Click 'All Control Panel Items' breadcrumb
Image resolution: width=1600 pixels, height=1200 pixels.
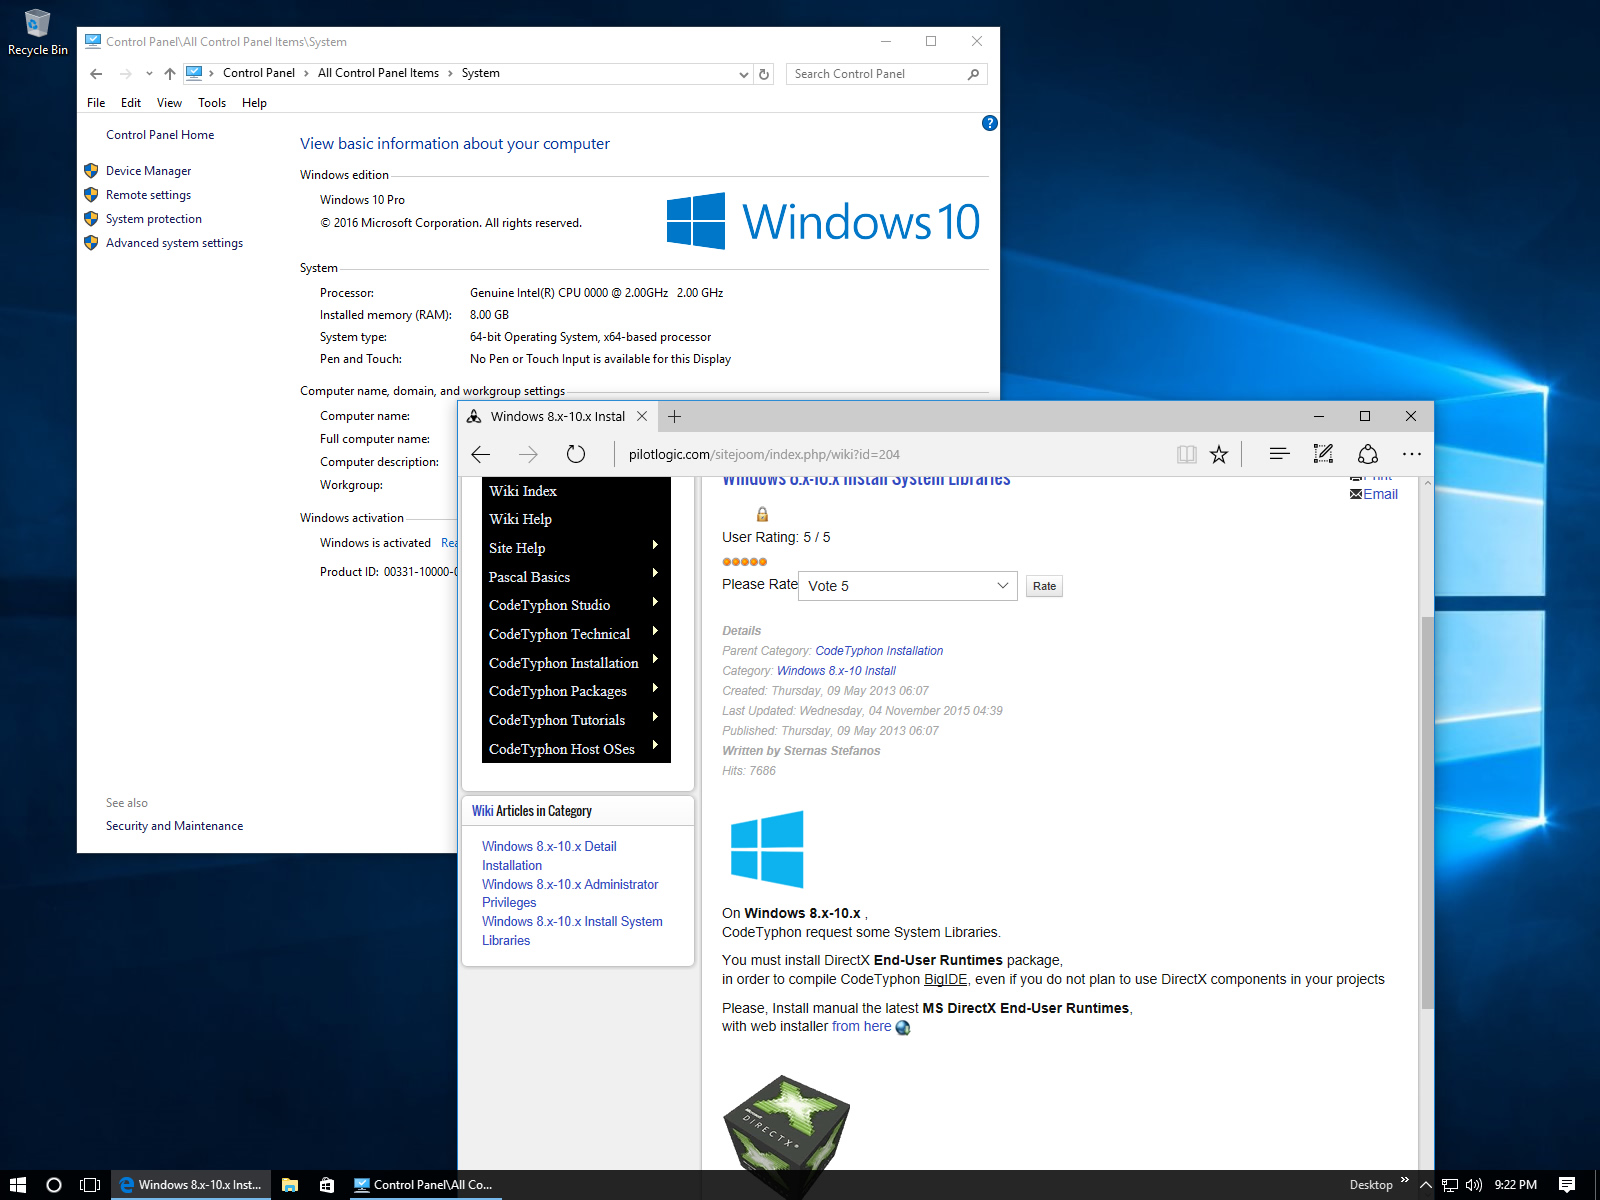378,73
